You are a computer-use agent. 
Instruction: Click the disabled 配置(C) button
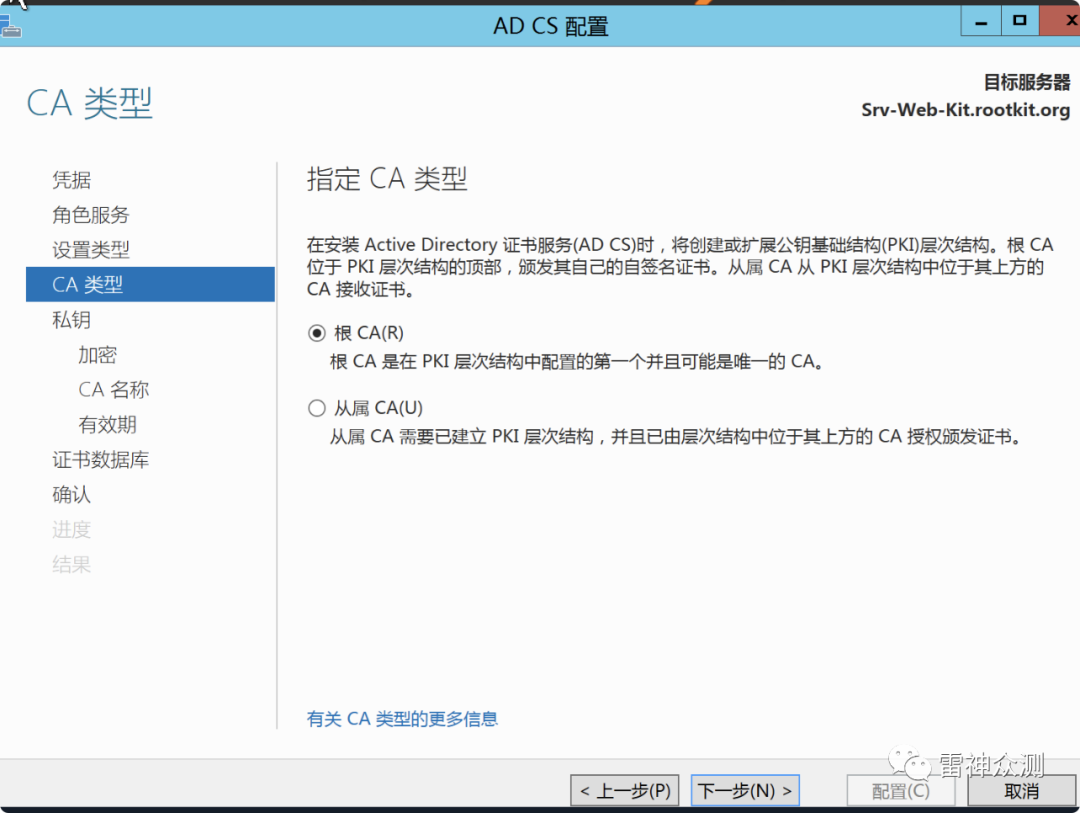coord(900,791)
